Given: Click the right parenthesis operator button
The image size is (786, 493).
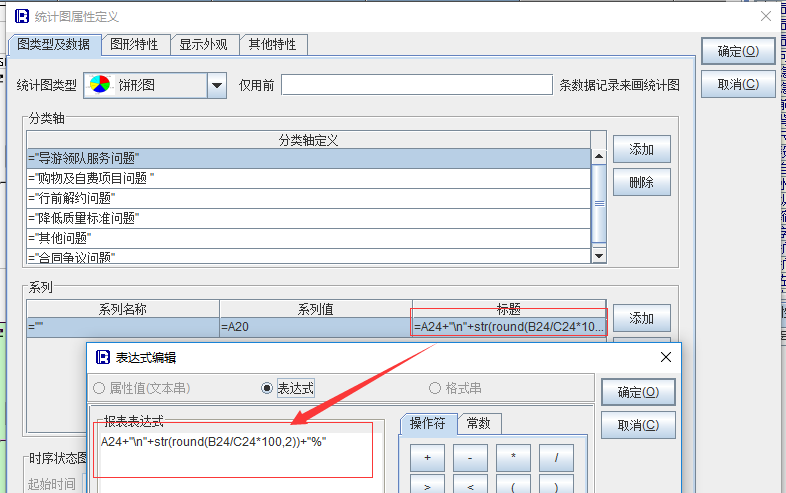Looking at the screenshot, I should tap(556, 484).
